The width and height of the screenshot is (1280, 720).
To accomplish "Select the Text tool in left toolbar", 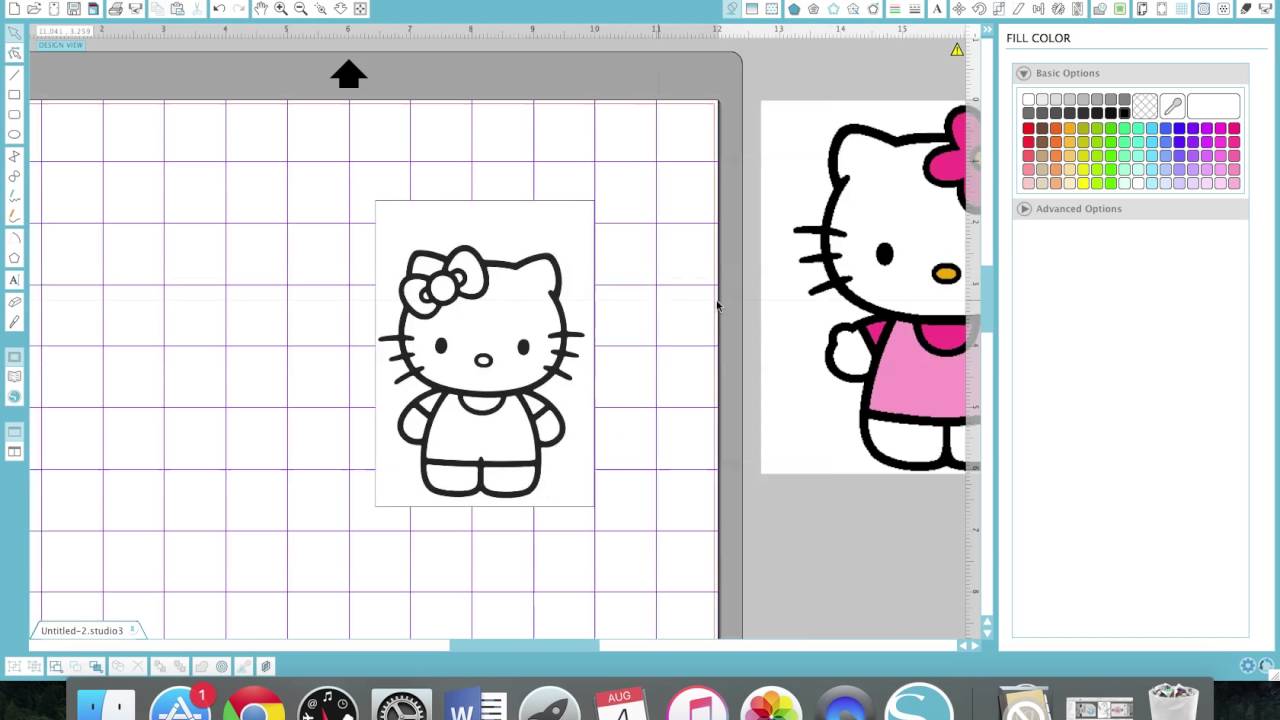I will 14,281.
